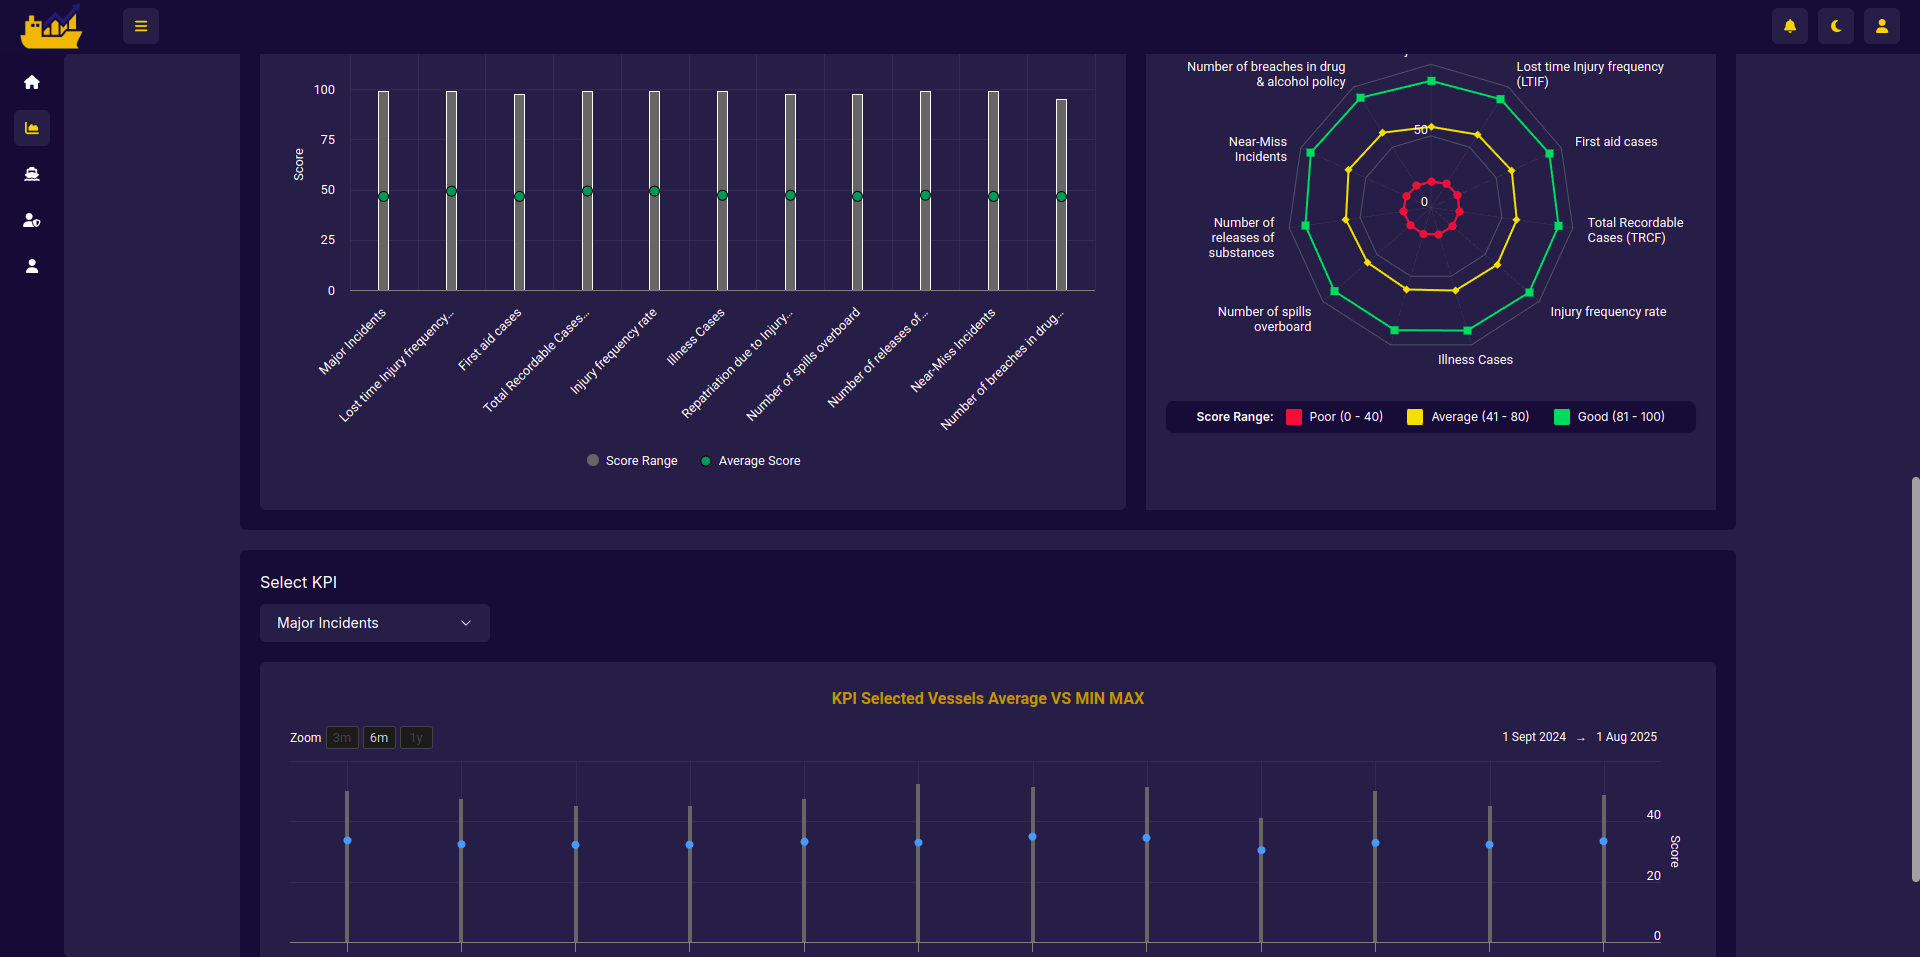
Task: Open the person icon in sidebar
Action: click(x=32, y=266)
